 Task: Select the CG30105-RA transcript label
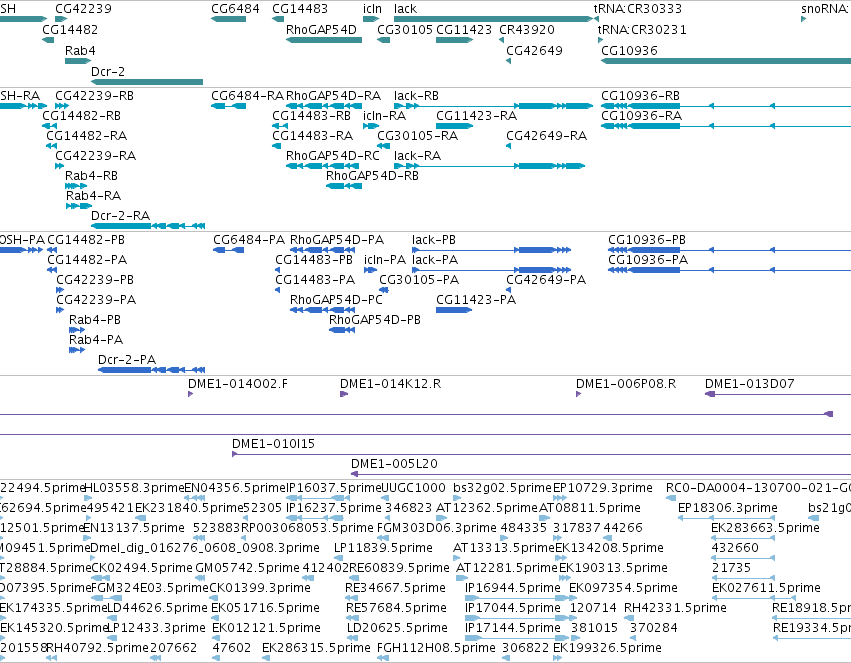coord(417,136)
